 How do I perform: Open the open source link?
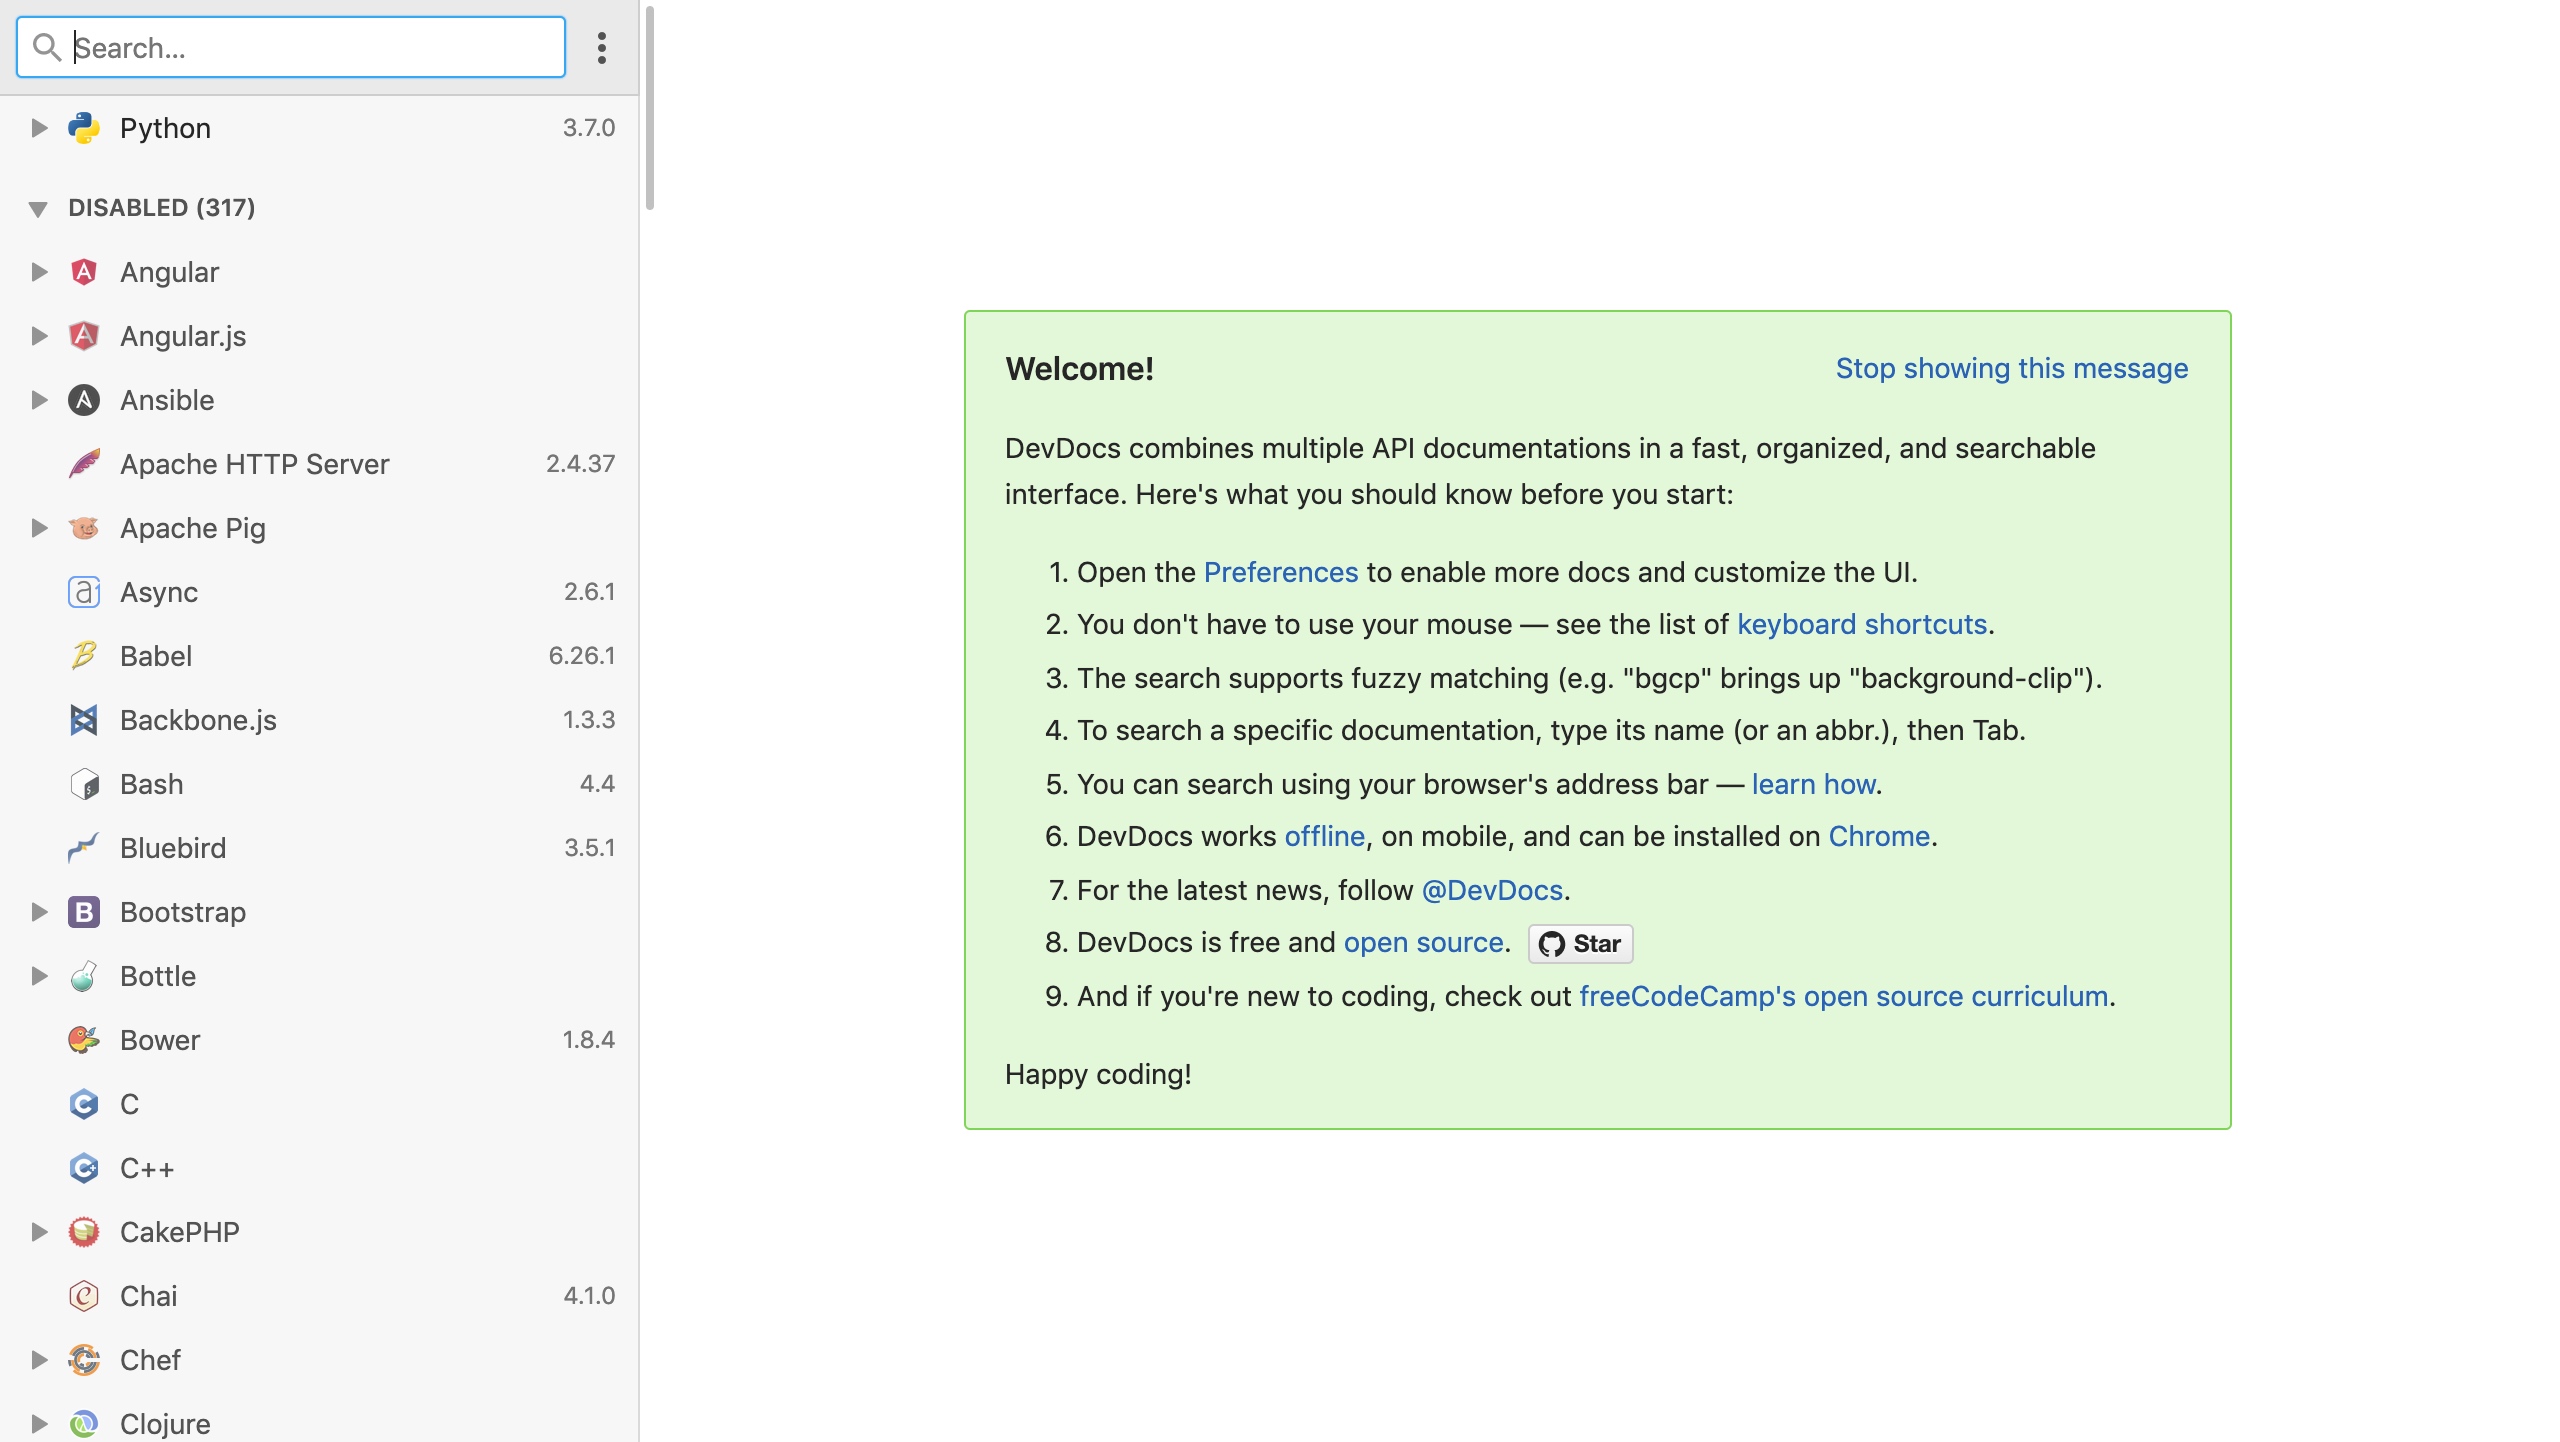(x=1424, y=942)
